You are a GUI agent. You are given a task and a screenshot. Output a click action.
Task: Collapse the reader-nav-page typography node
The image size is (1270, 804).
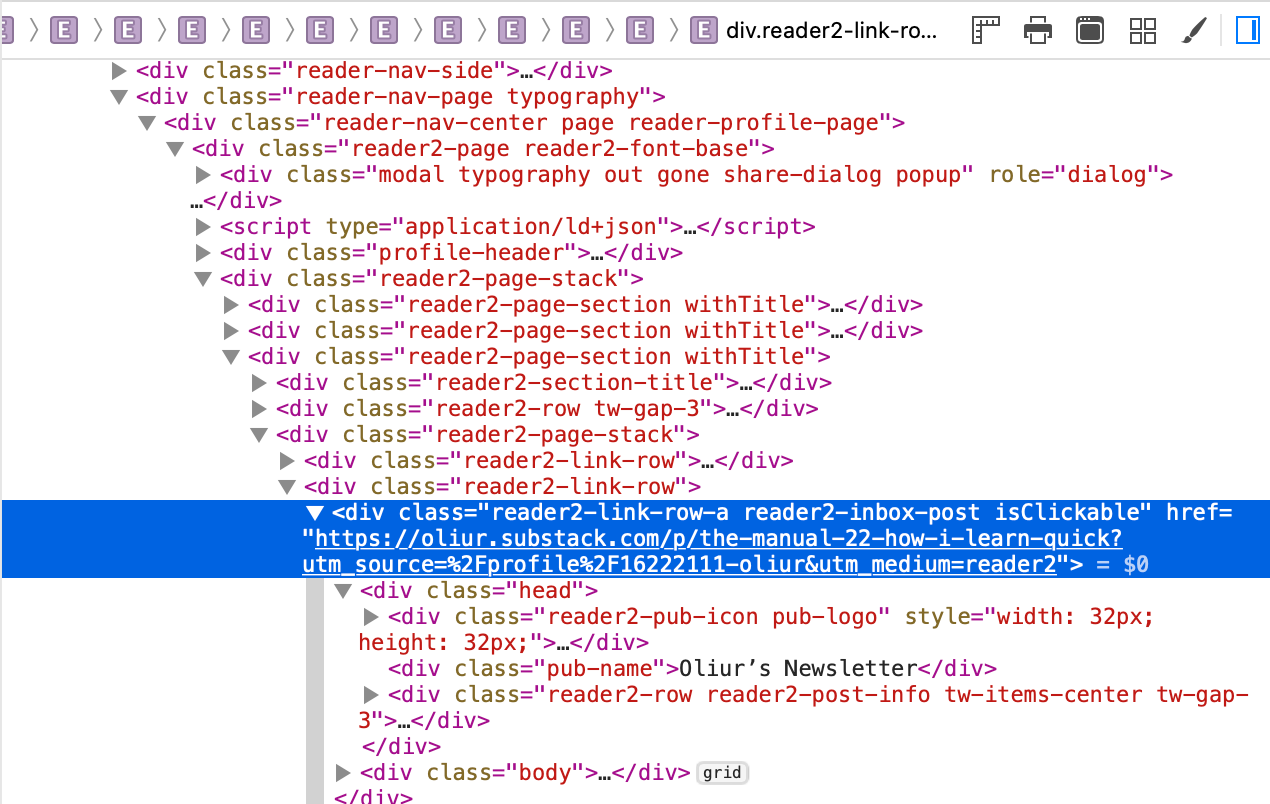coord(119,97)
